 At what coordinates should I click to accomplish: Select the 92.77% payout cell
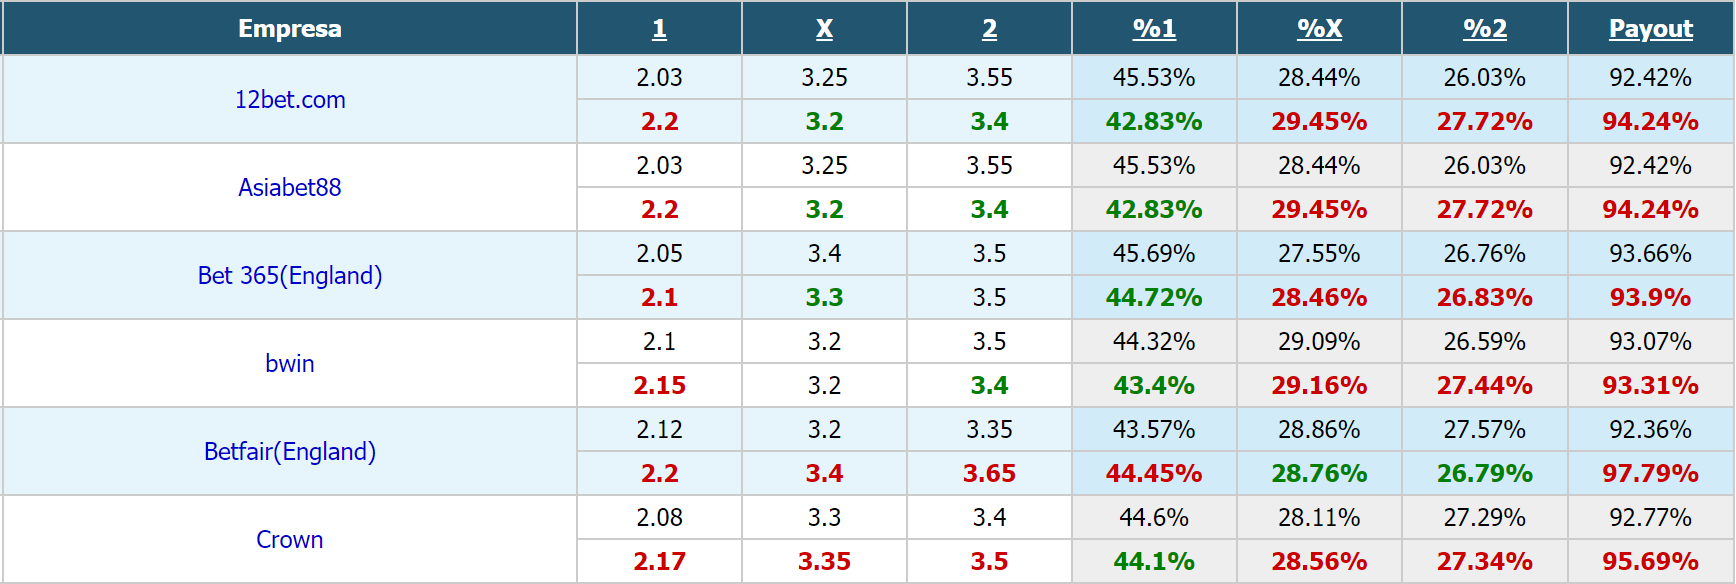1651,518
